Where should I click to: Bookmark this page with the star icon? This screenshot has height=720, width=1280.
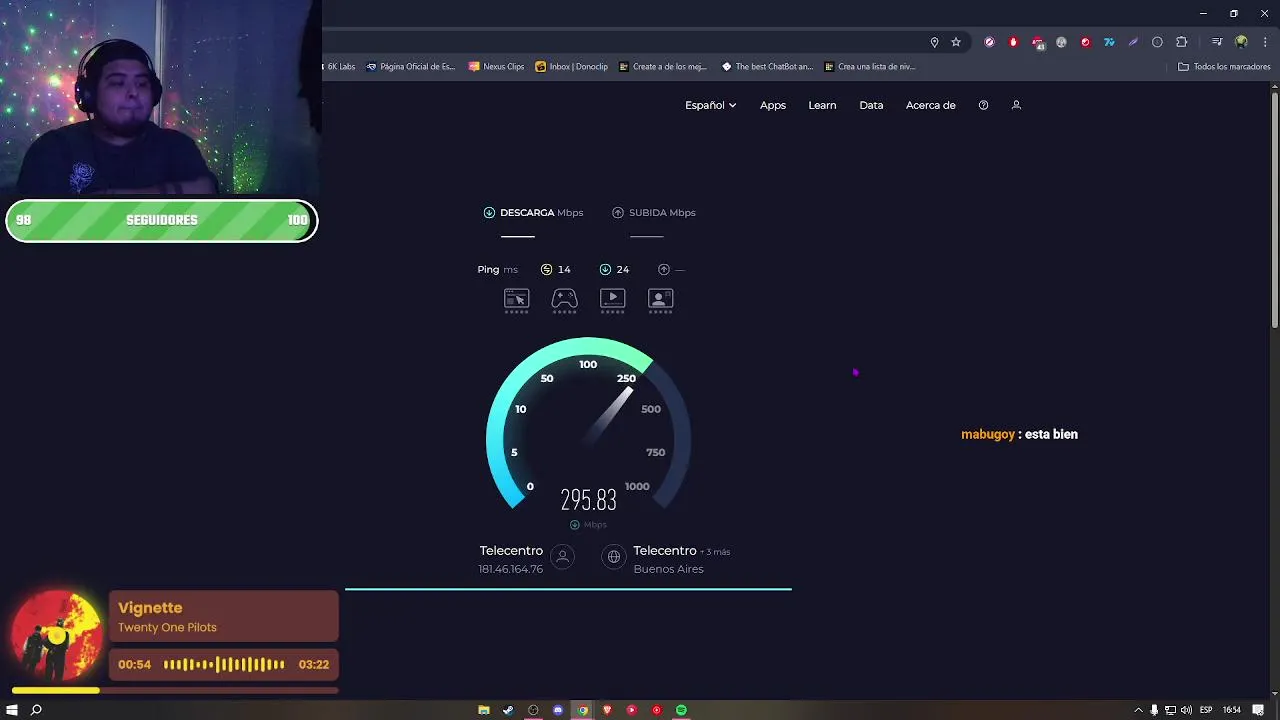956,42
